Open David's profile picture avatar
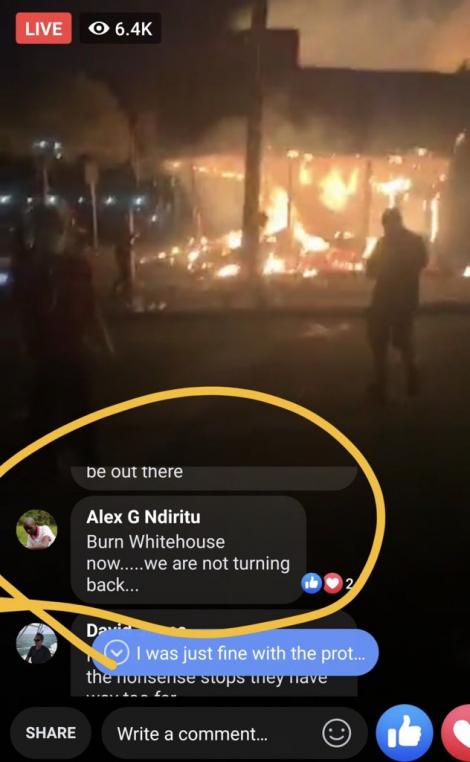This screenshot has width=470, height=762. pyautogui.click(x=36, y=643)
